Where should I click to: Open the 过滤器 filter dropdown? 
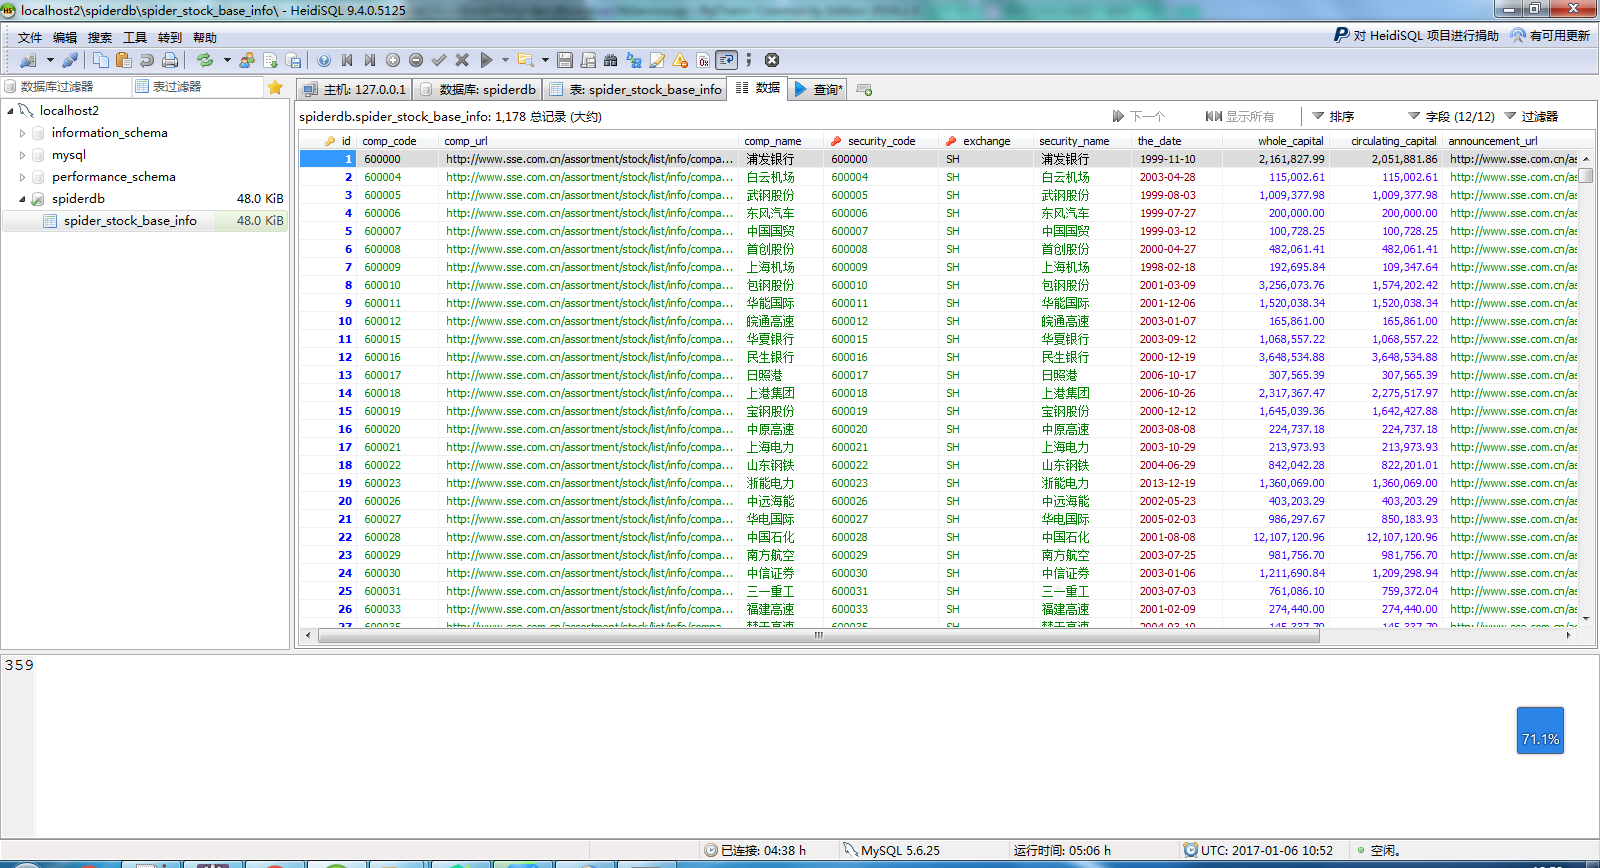coord(1531,116)
